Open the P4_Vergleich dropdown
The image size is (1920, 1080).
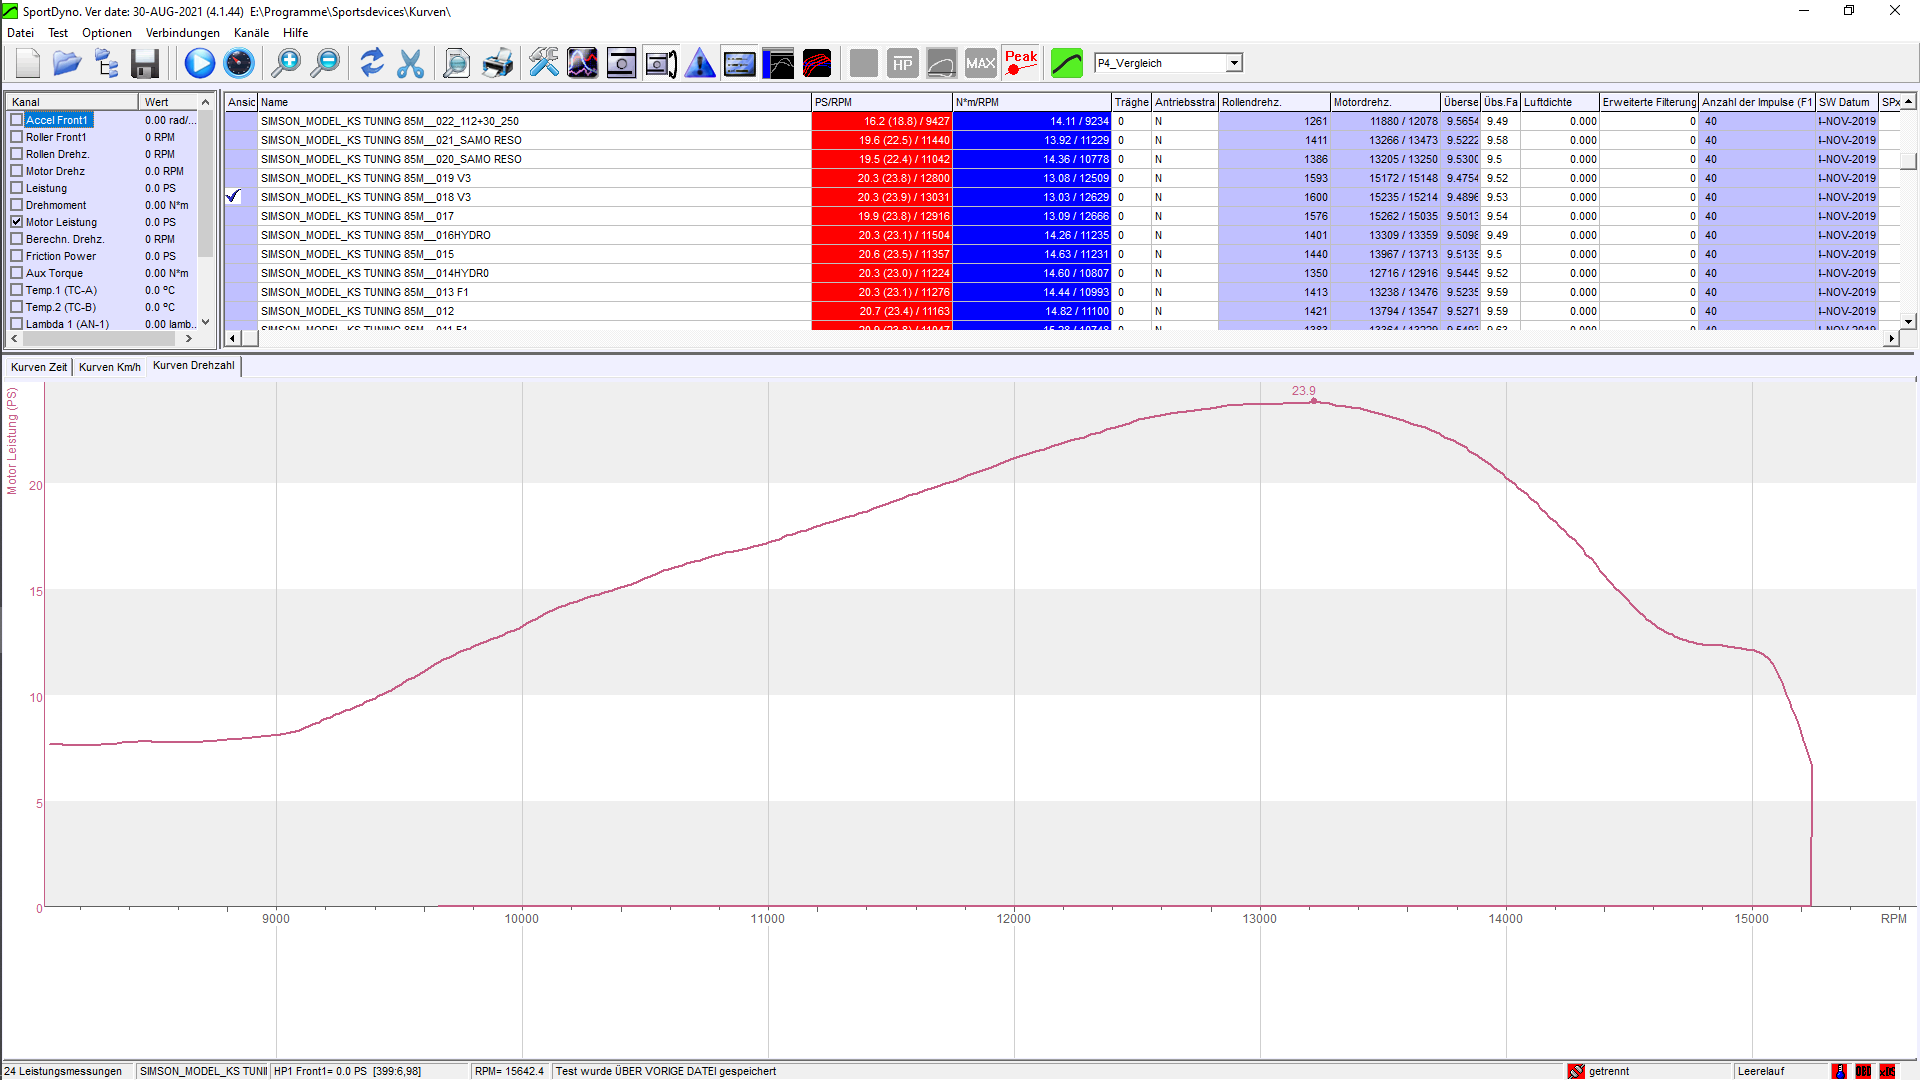coord(1234,63)
